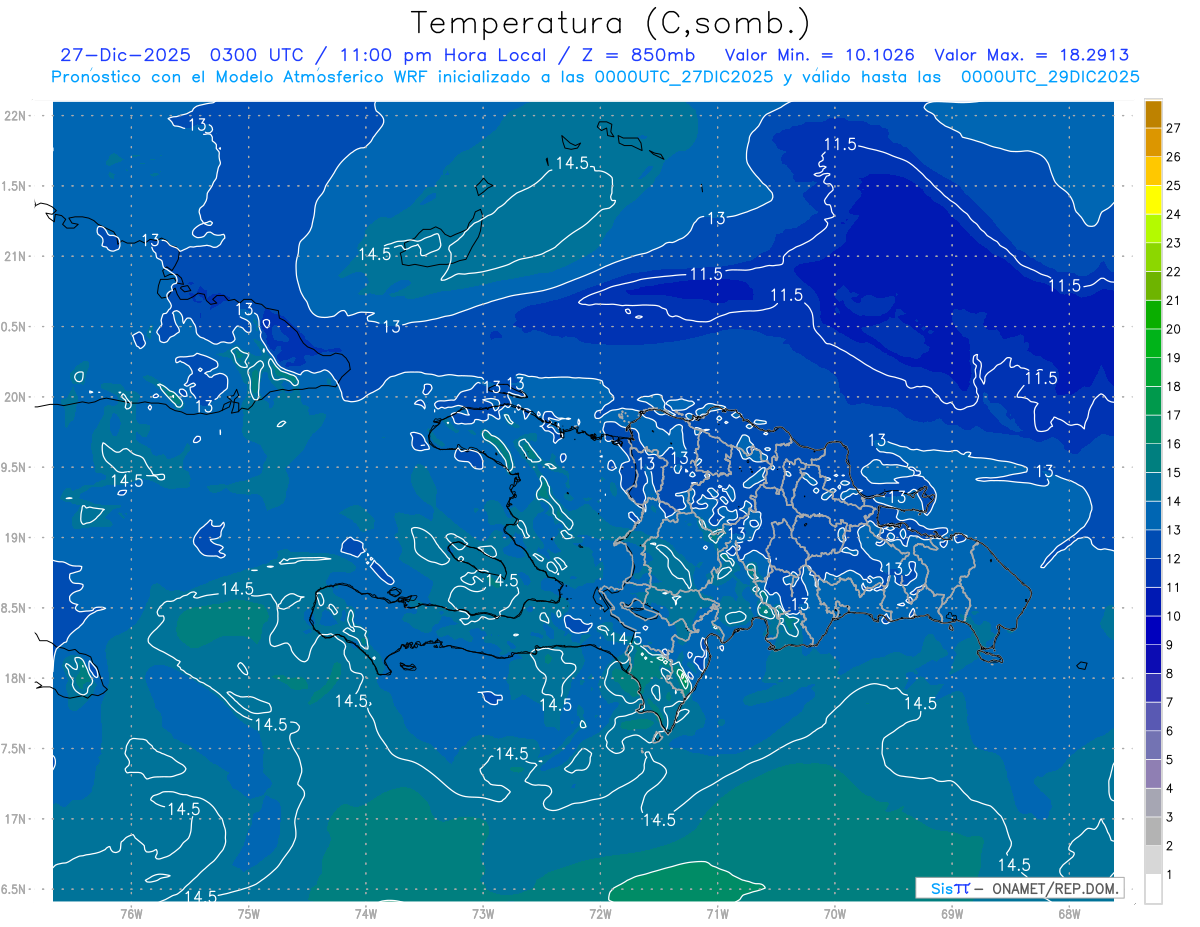This screenshot has height=927, width=1200.
Task: Click the 69W longitude axis label
Action: tap(952, 913)
